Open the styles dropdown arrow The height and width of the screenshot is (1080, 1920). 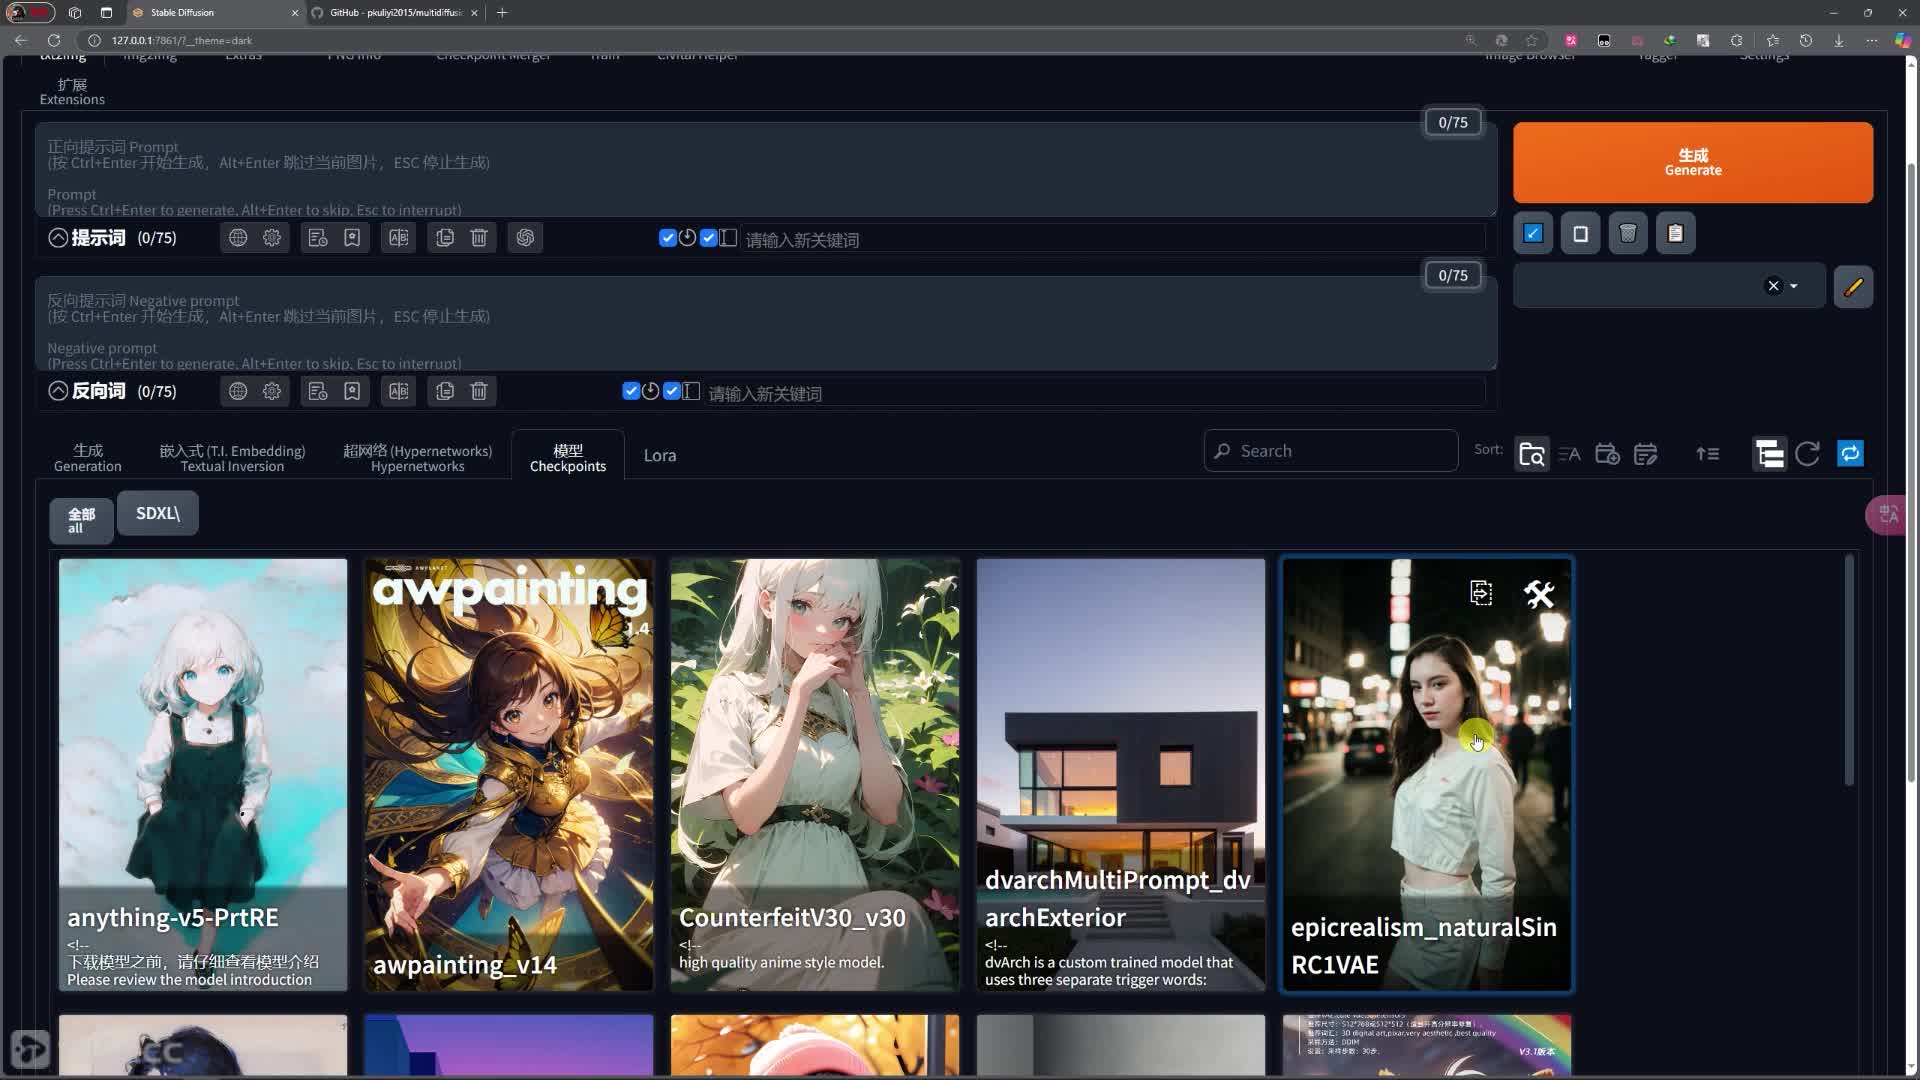click(x=1794, y=286)
